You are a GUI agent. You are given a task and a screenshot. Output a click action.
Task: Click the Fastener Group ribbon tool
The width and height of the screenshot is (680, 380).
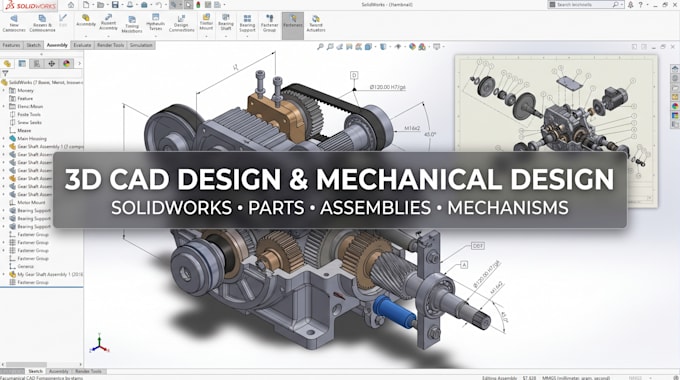[269, 23]
